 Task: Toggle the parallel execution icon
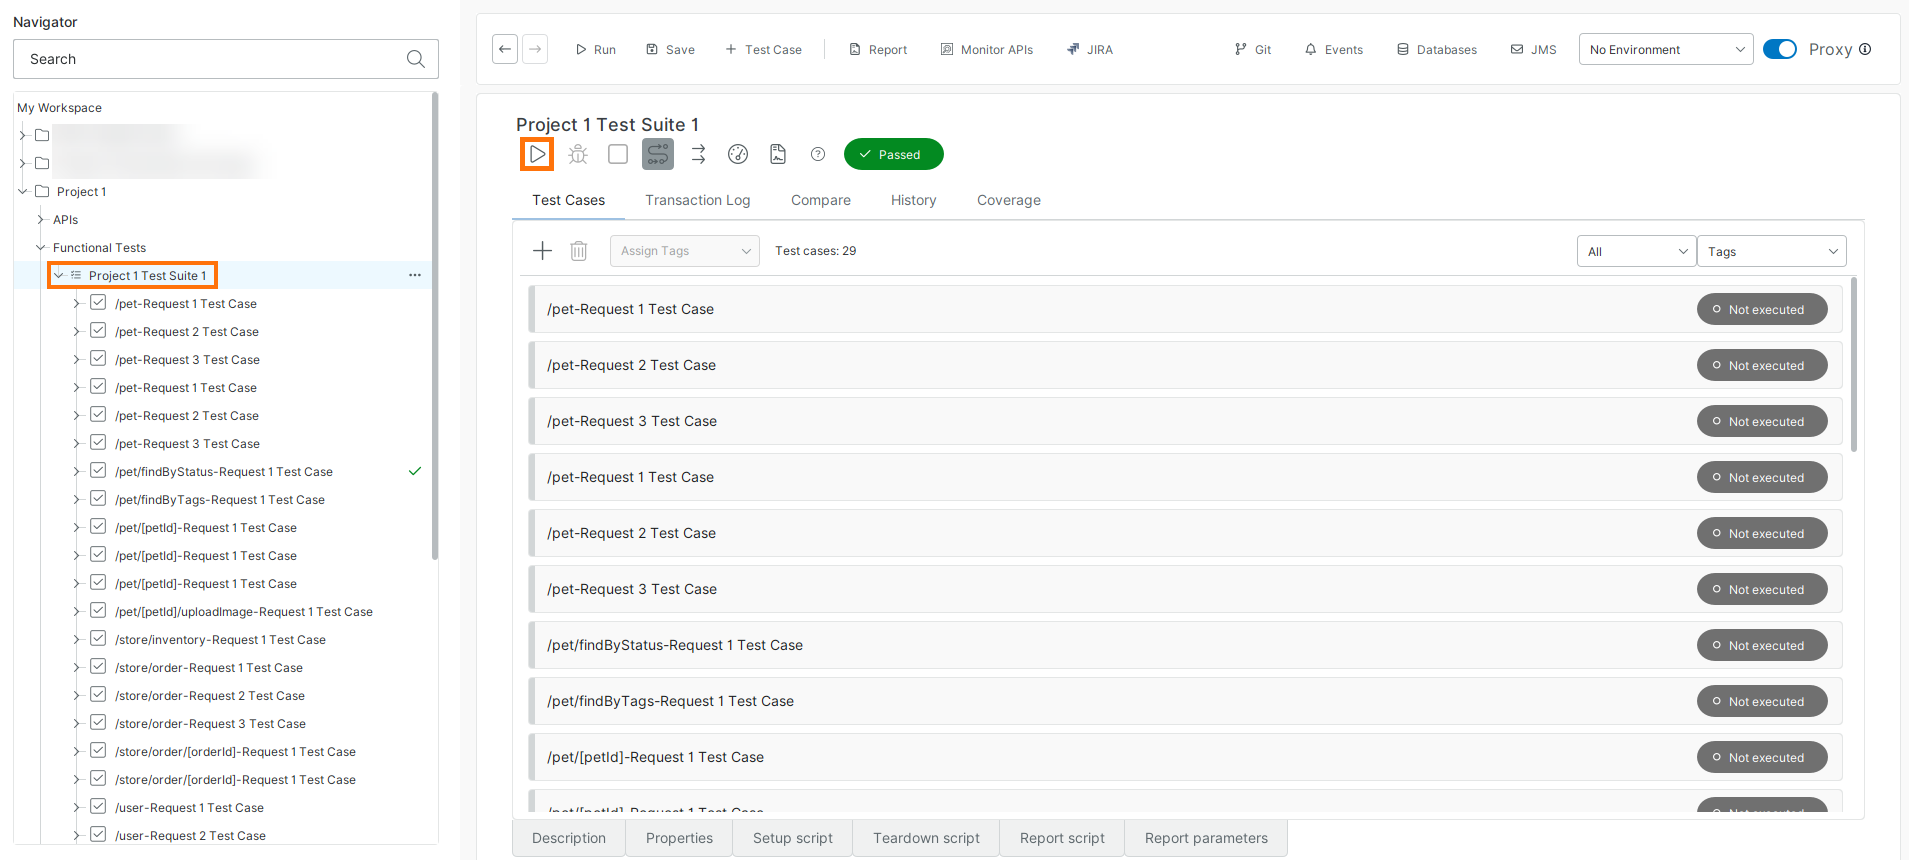(658, 154)
